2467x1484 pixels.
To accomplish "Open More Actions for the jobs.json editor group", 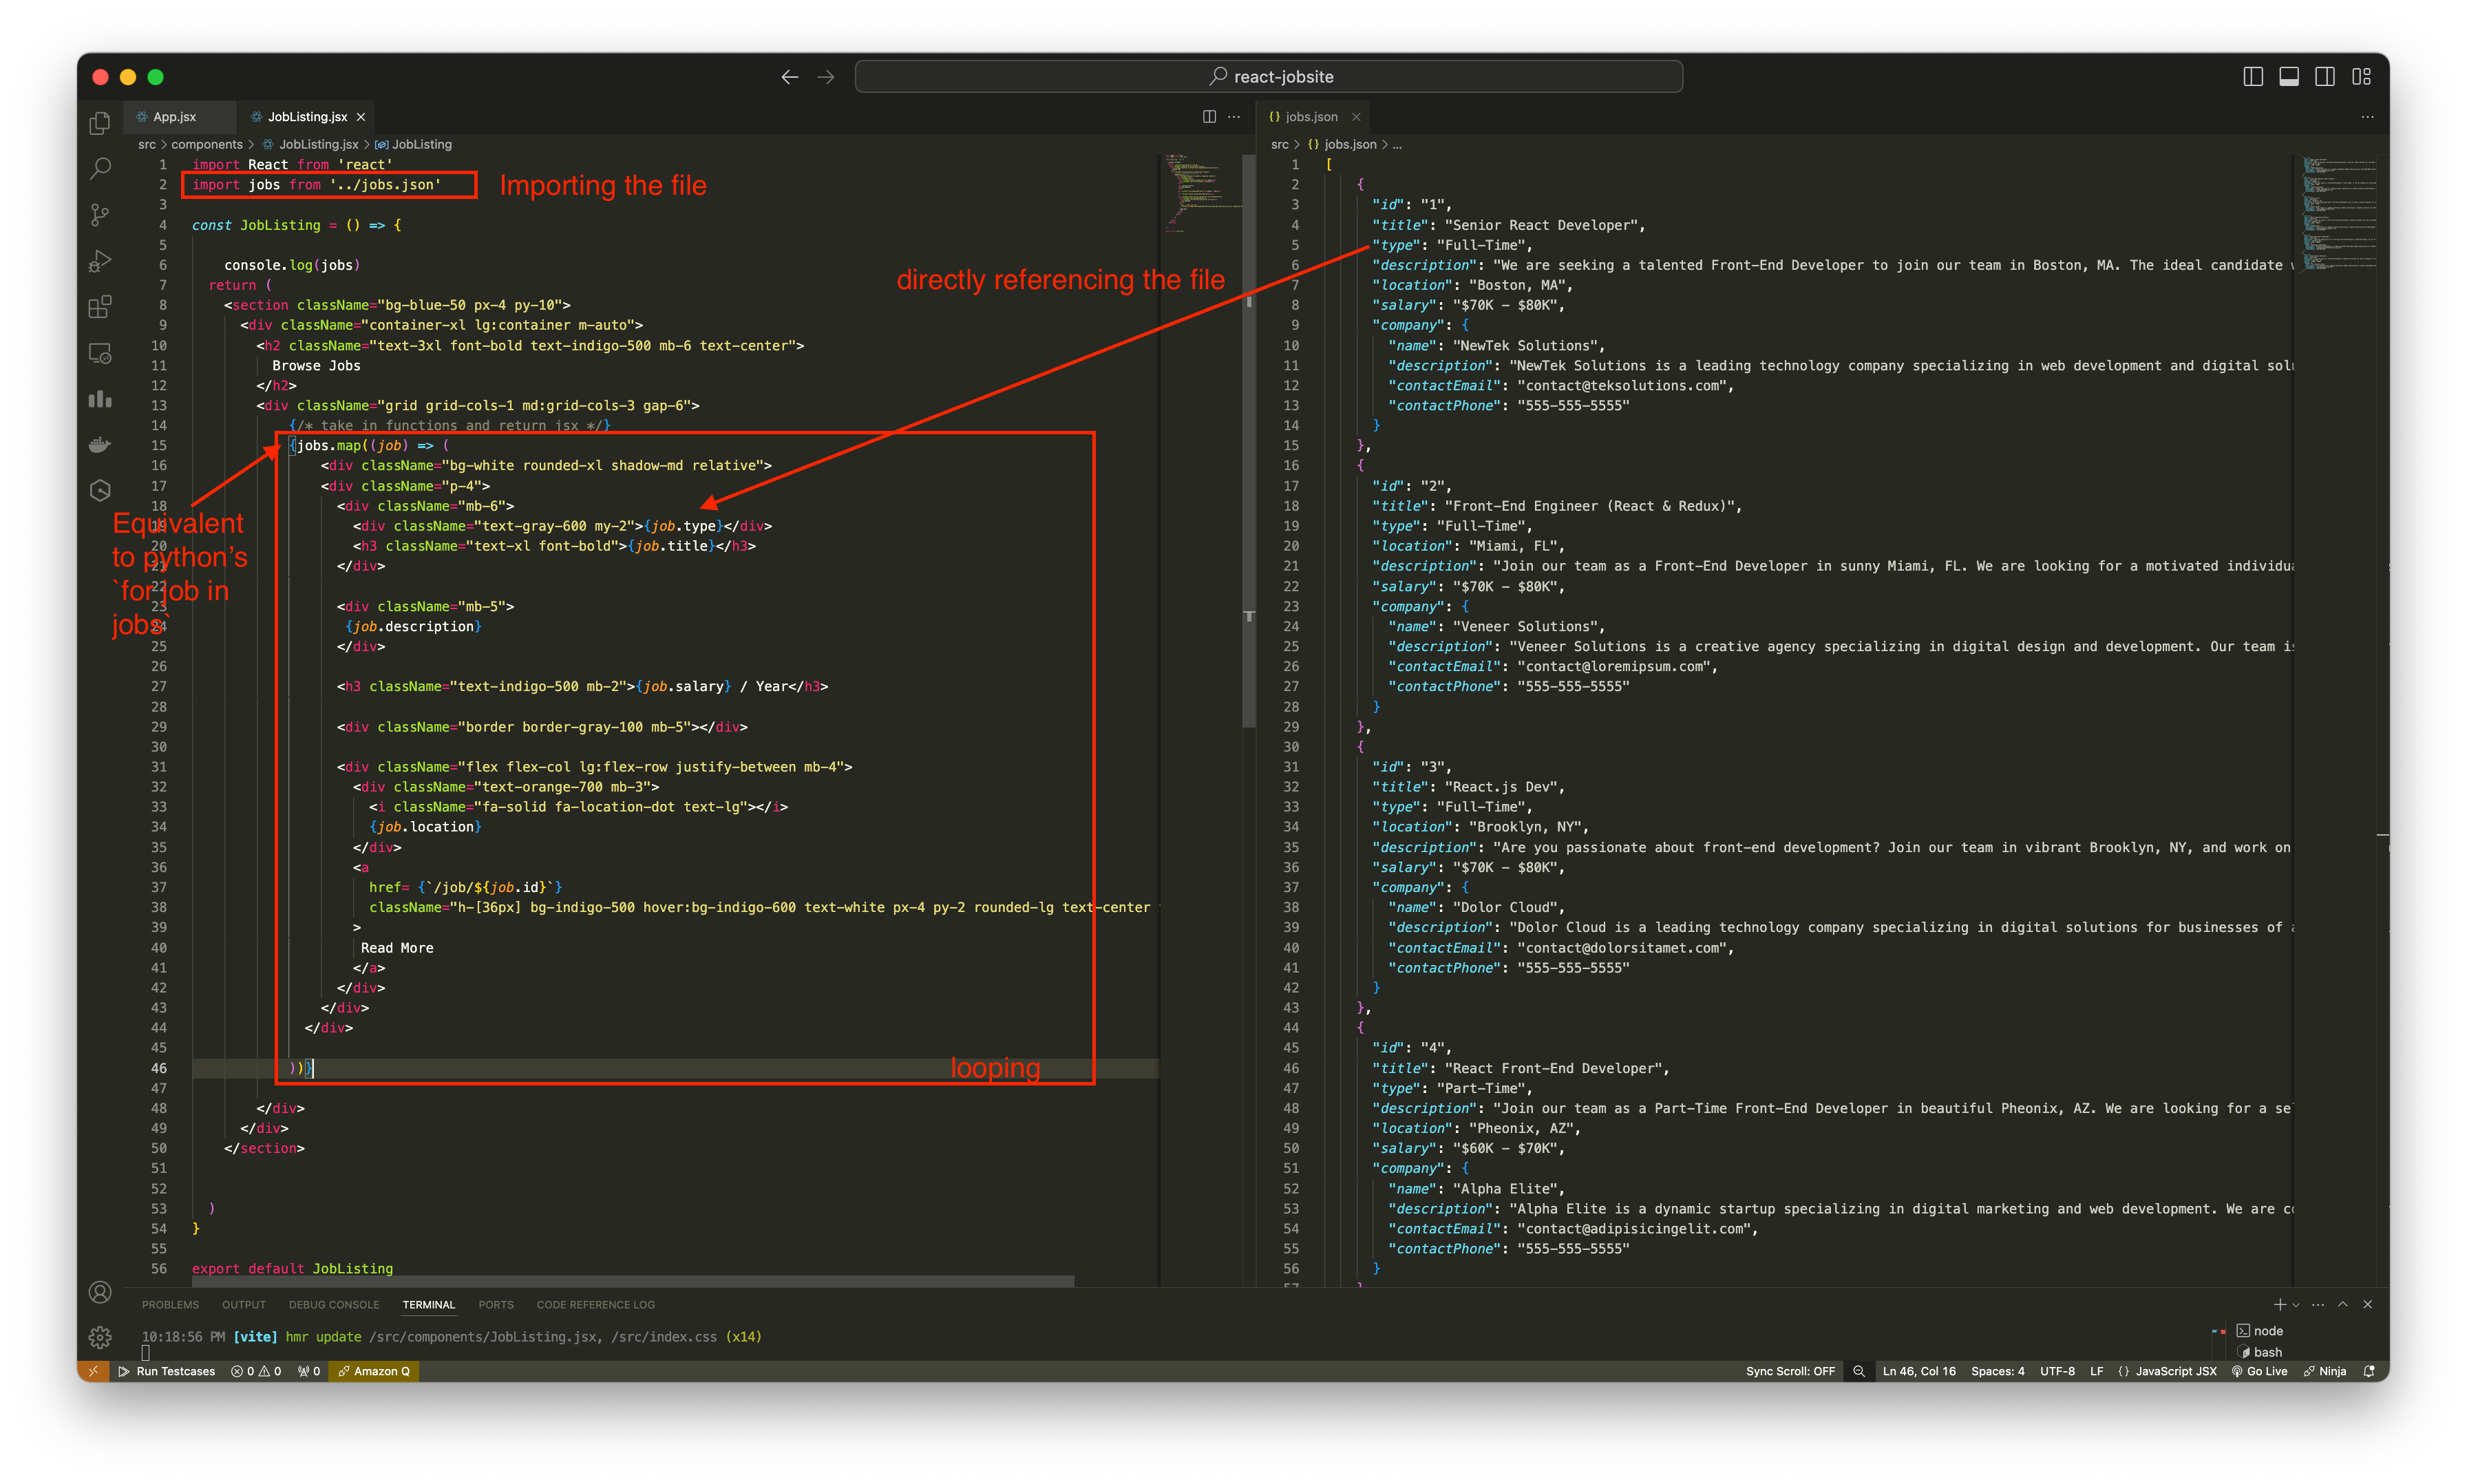I will [x=2367, y=117].
